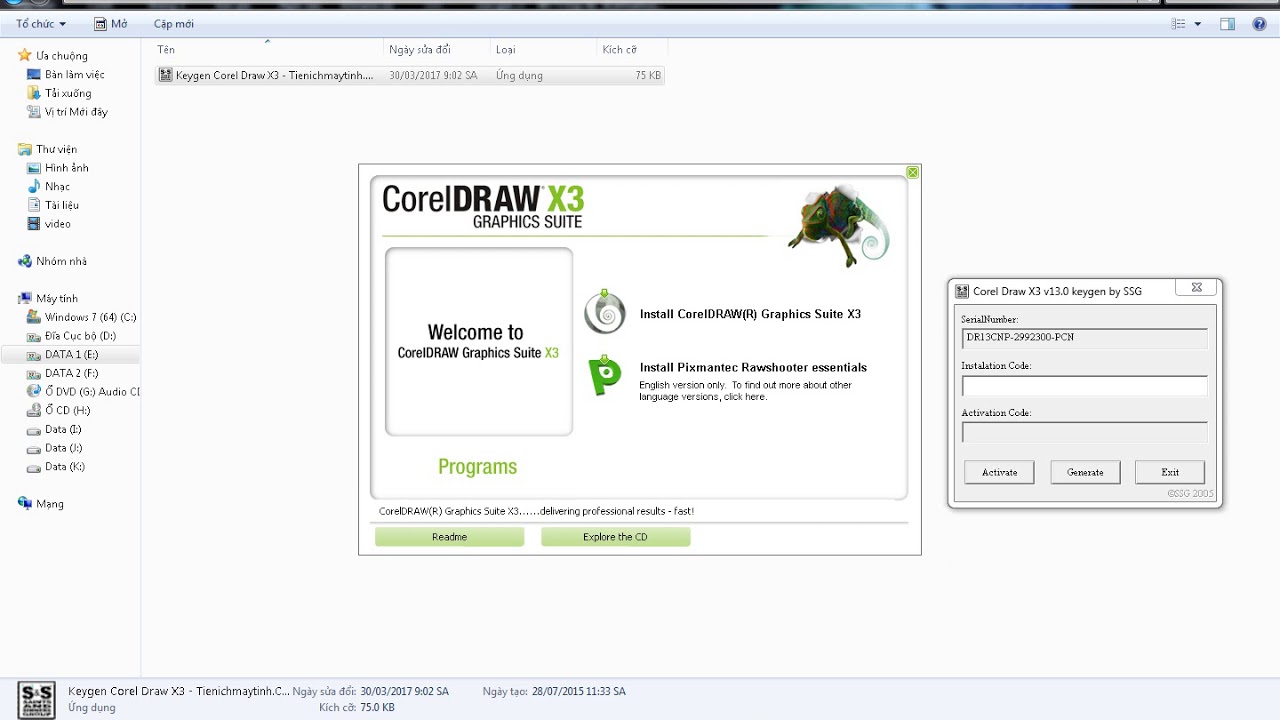The height and width of the screenshot is (720, 1280).
Task: Open the Data (I:) drive
Action: point(55,429)
